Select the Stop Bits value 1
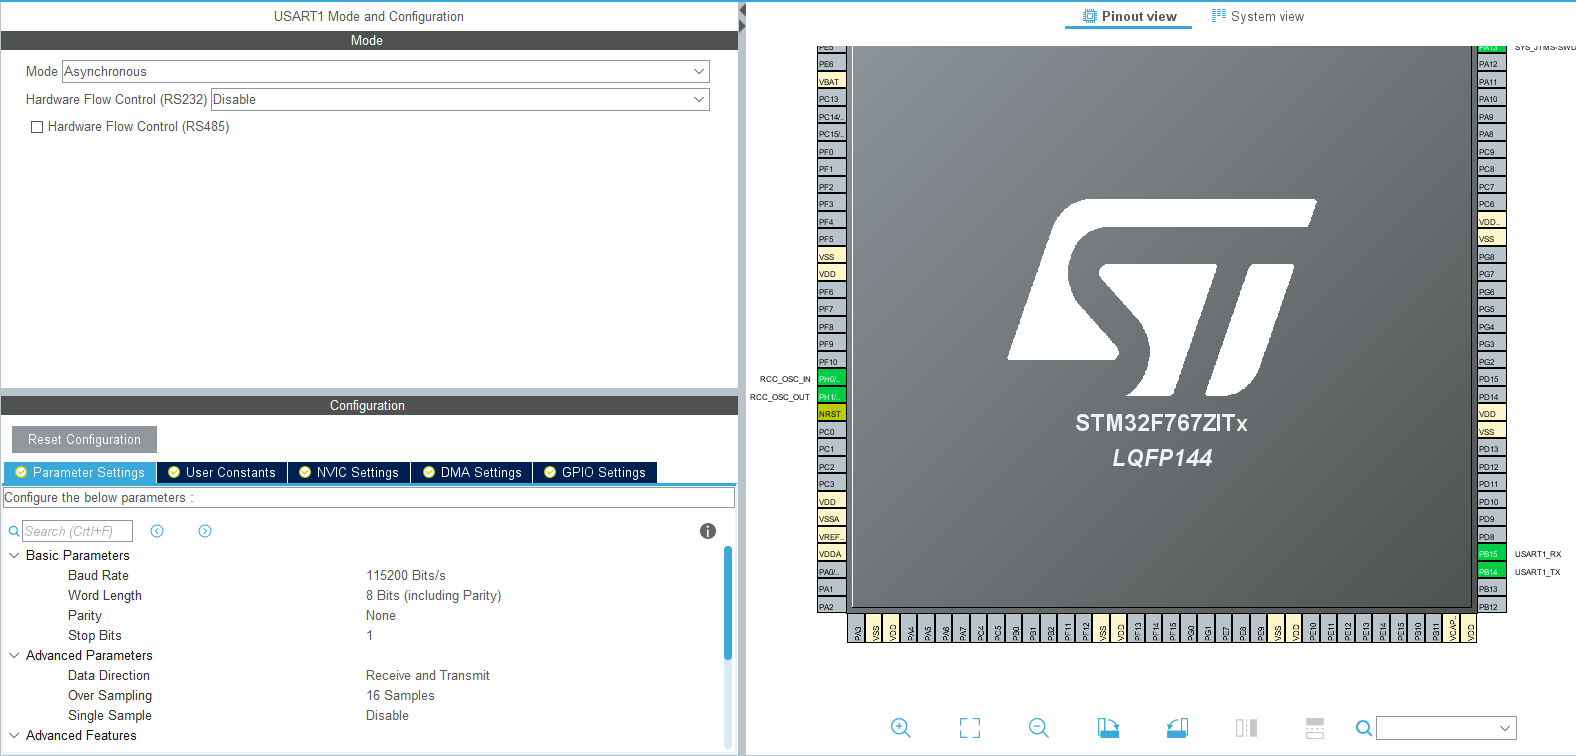This screenshot has width=1576, height=756. [x=369, y=635]
